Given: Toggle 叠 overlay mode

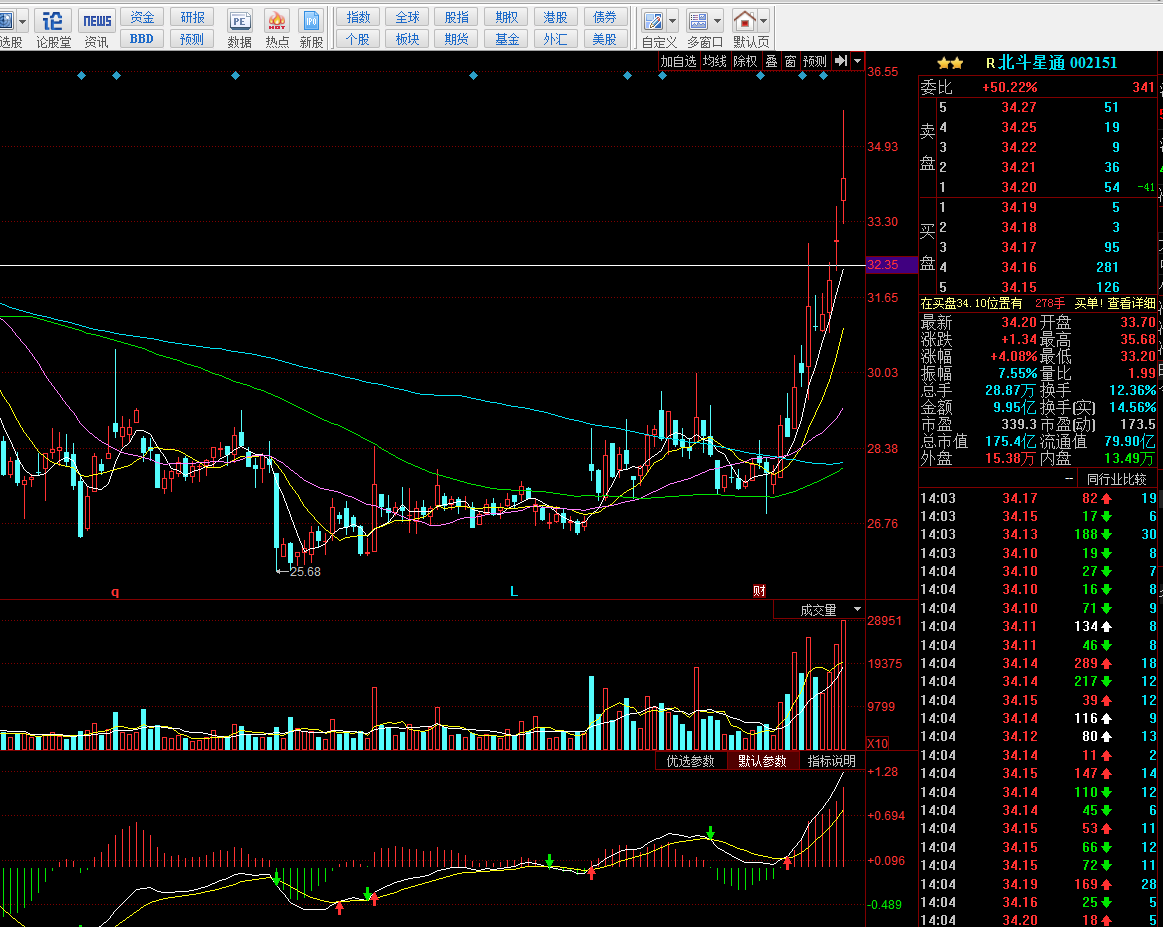Looking at the screenshot, I should click(x=772, y=61).
